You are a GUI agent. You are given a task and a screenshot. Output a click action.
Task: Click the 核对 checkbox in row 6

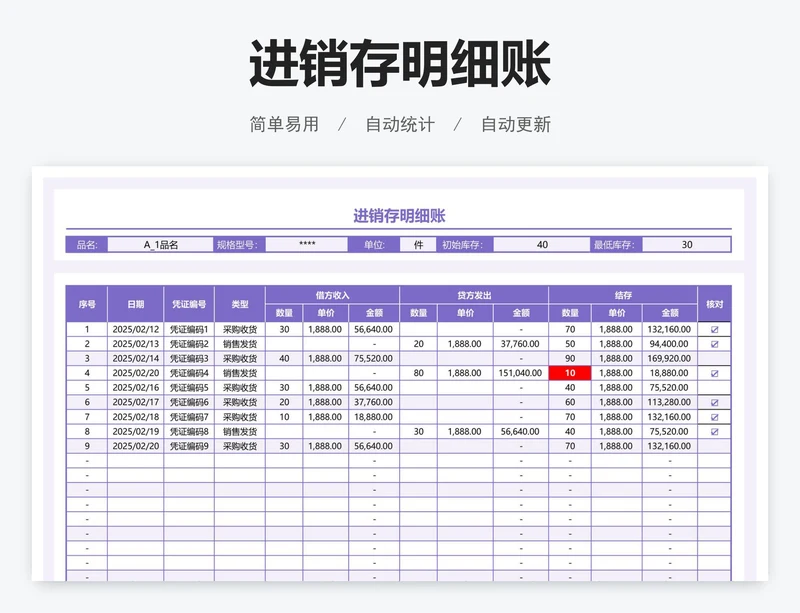coord(714,402)
